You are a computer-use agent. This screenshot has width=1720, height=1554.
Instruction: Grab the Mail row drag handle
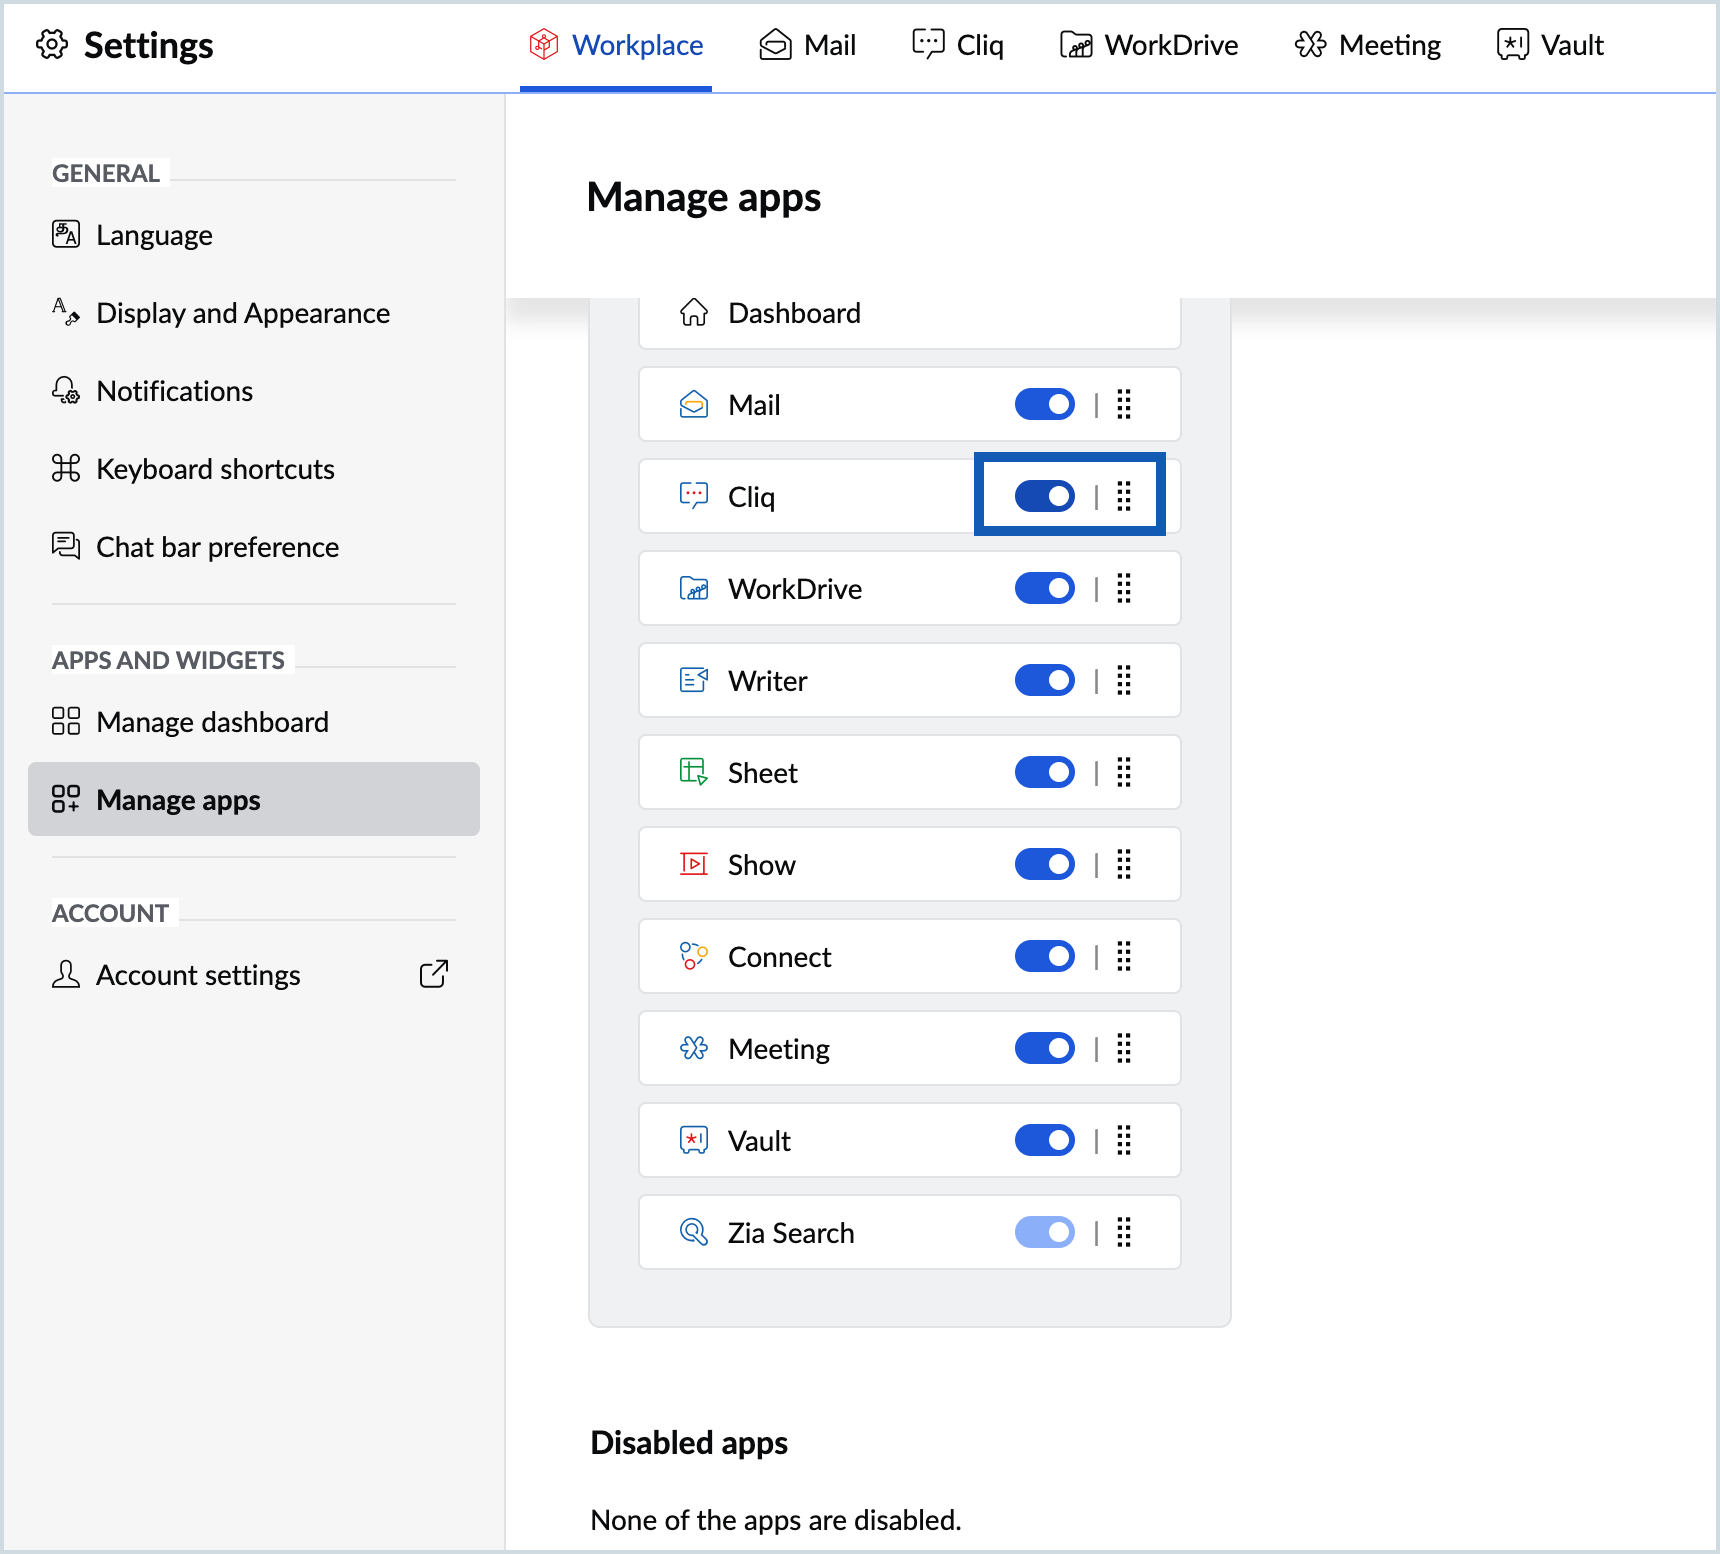pos(1124,405)
